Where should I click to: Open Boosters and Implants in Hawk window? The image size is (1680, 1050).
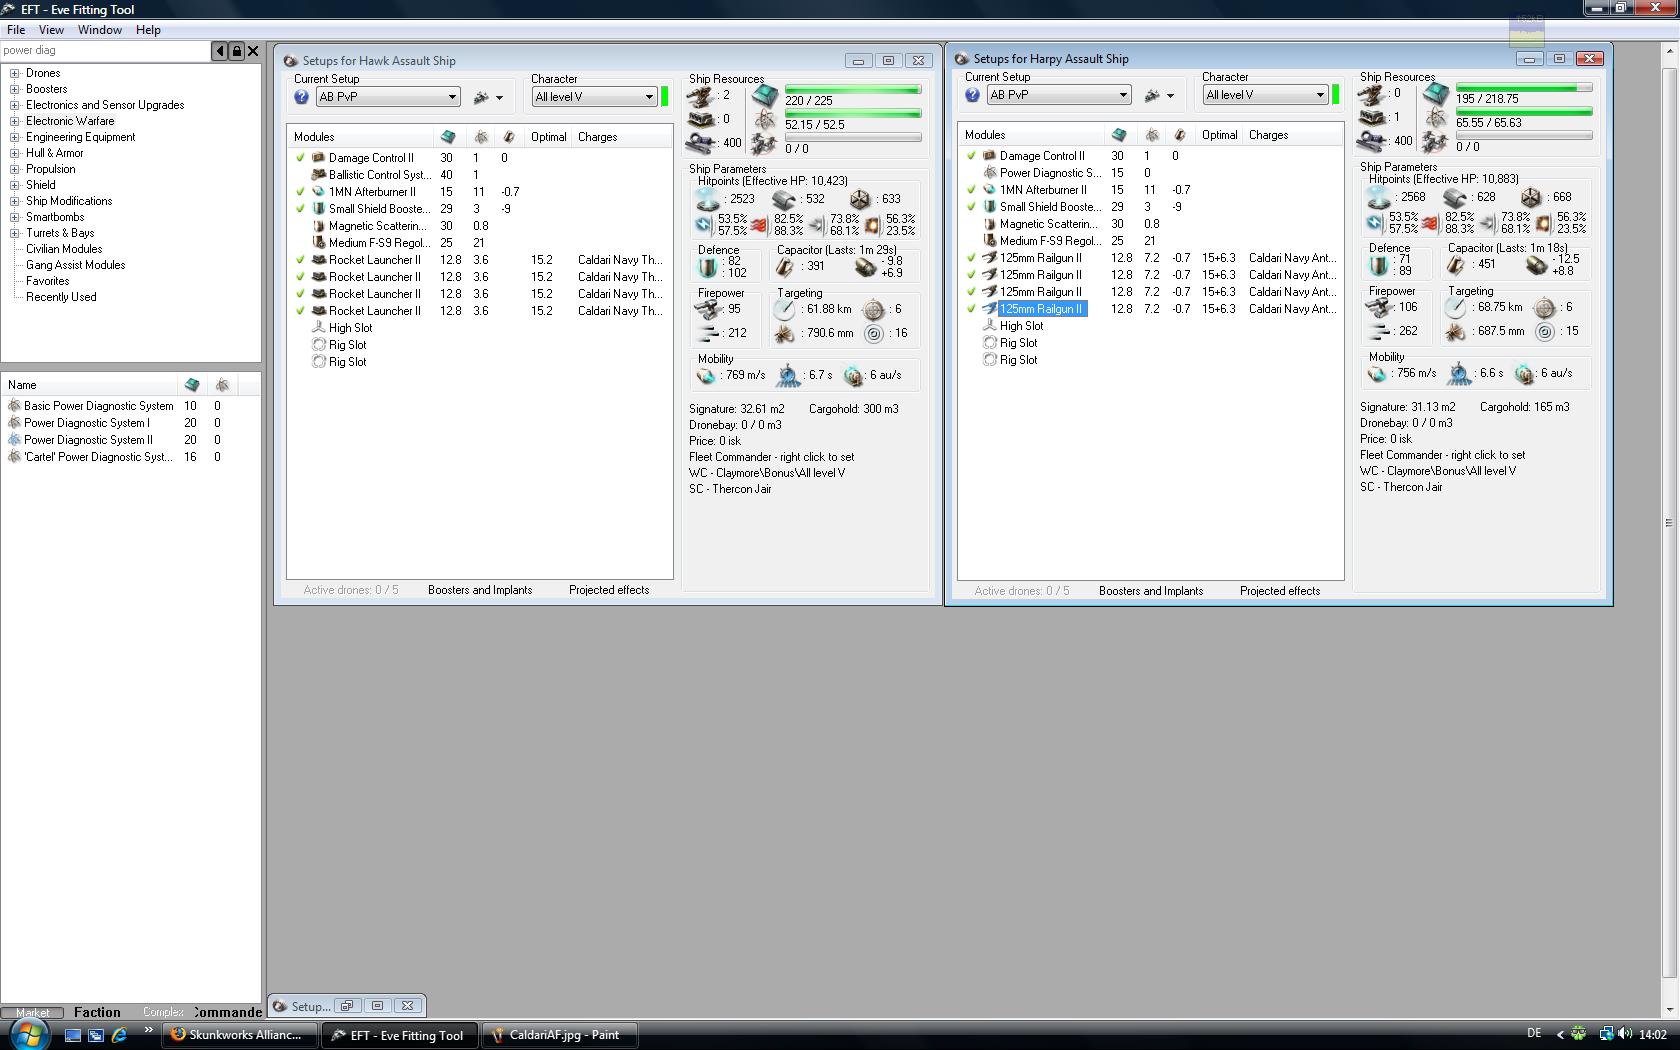(x=480, y=590)
